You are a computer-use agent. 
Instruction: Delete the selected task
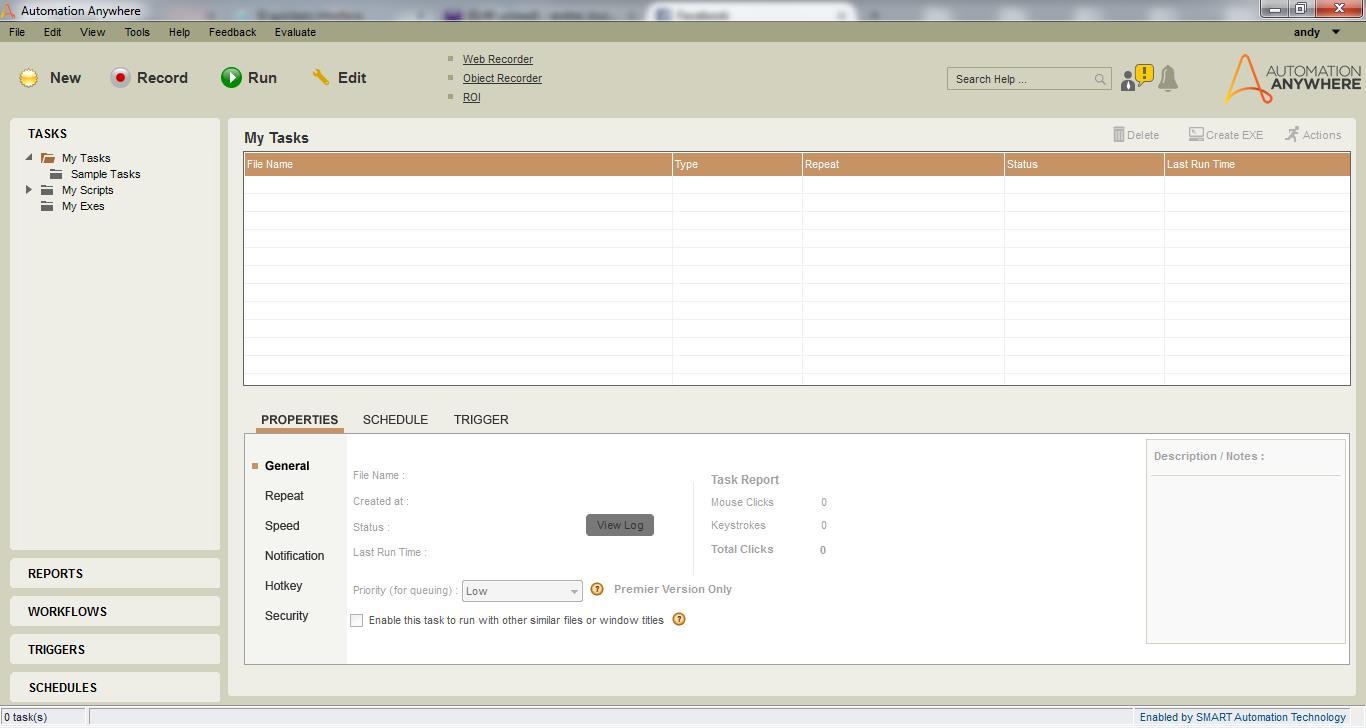pyautogui.click(x=1135, y=134)
